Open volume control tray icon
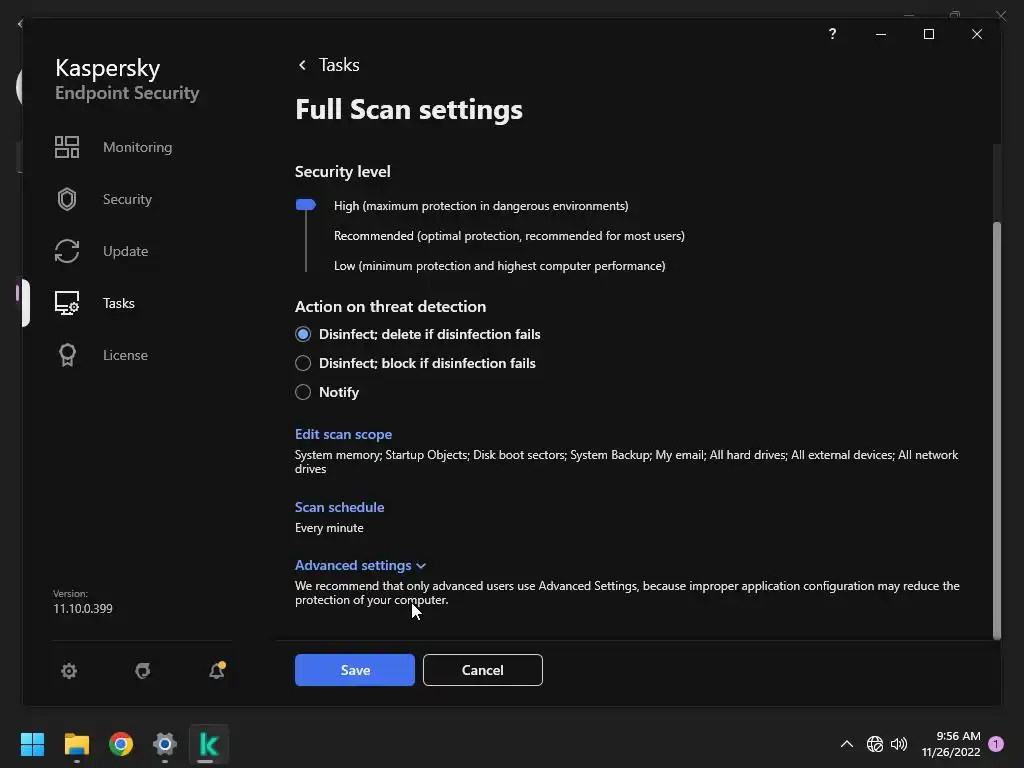Viewport: 1024px width, 768px height. click(899, 744)
